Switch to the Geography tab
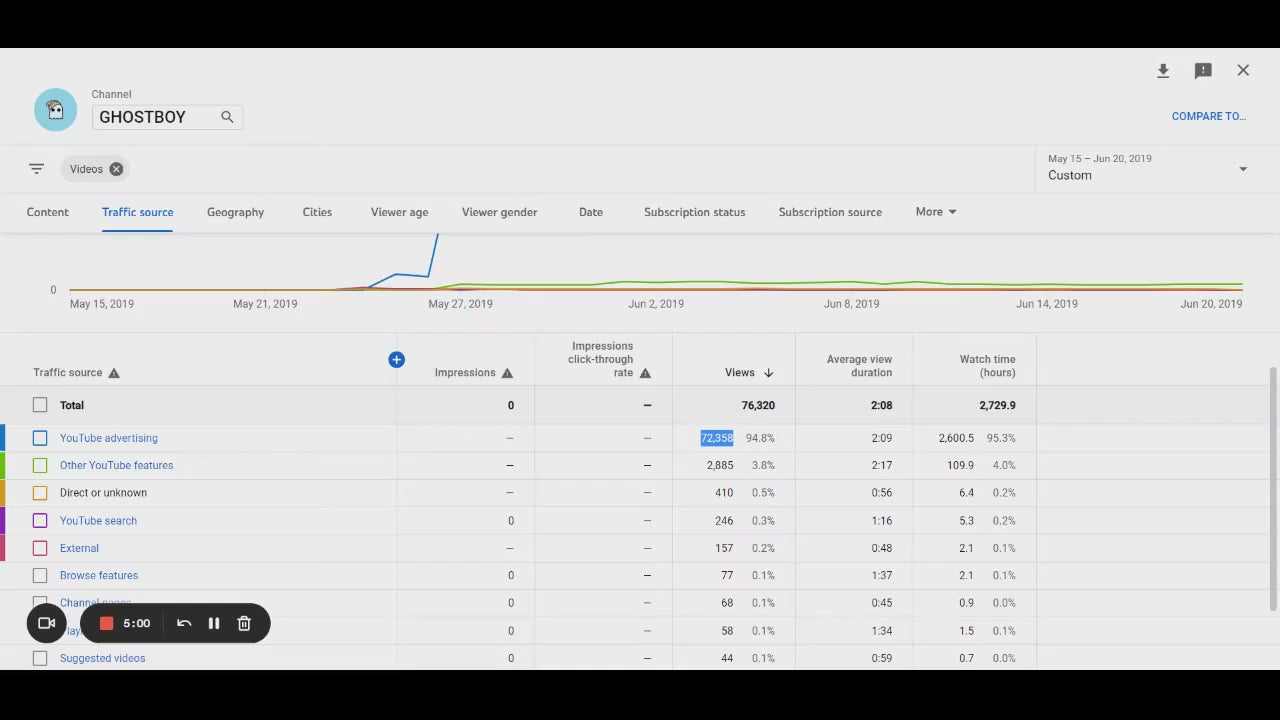 [235, 212]
